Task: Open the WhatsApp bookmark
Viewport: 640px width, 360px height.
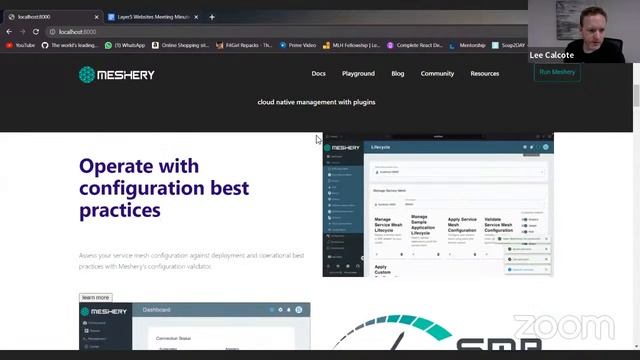Action: pos(125,45)
